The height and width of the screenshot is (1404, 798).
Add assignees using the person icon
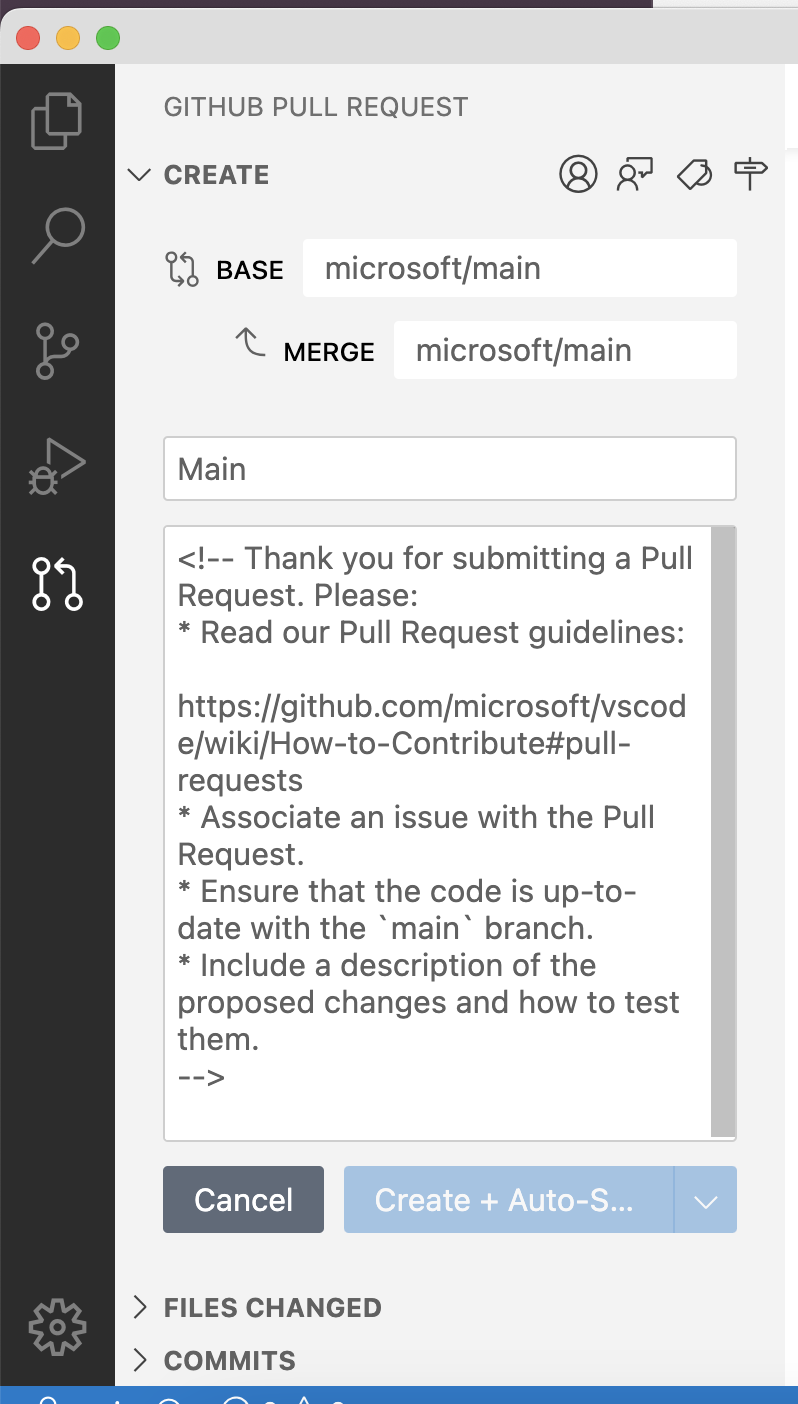click(x=578, y=173)
